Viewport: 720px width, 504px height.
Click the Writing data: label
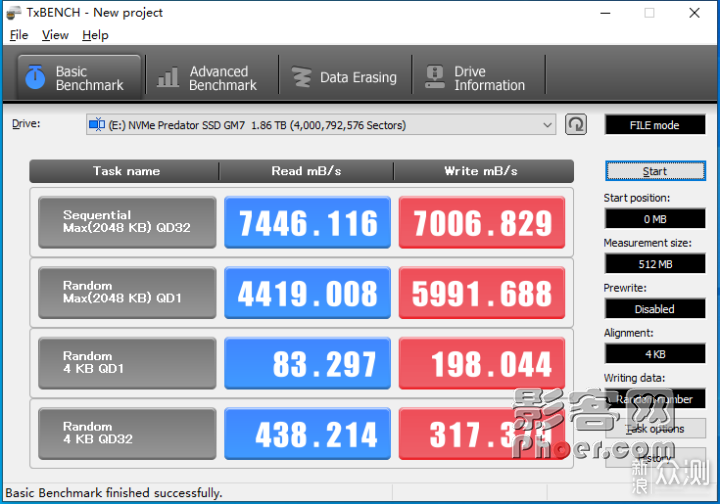tap(634, 378)
